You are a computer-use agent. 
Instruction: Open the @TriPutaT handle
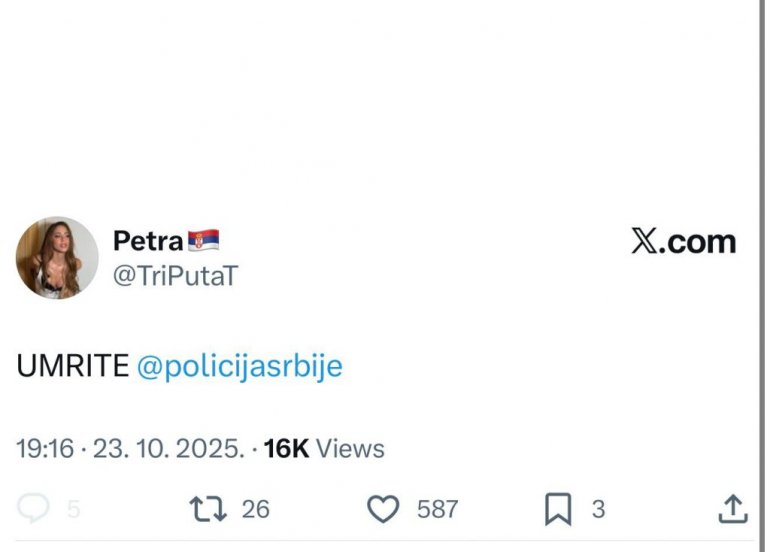(175, 276)
